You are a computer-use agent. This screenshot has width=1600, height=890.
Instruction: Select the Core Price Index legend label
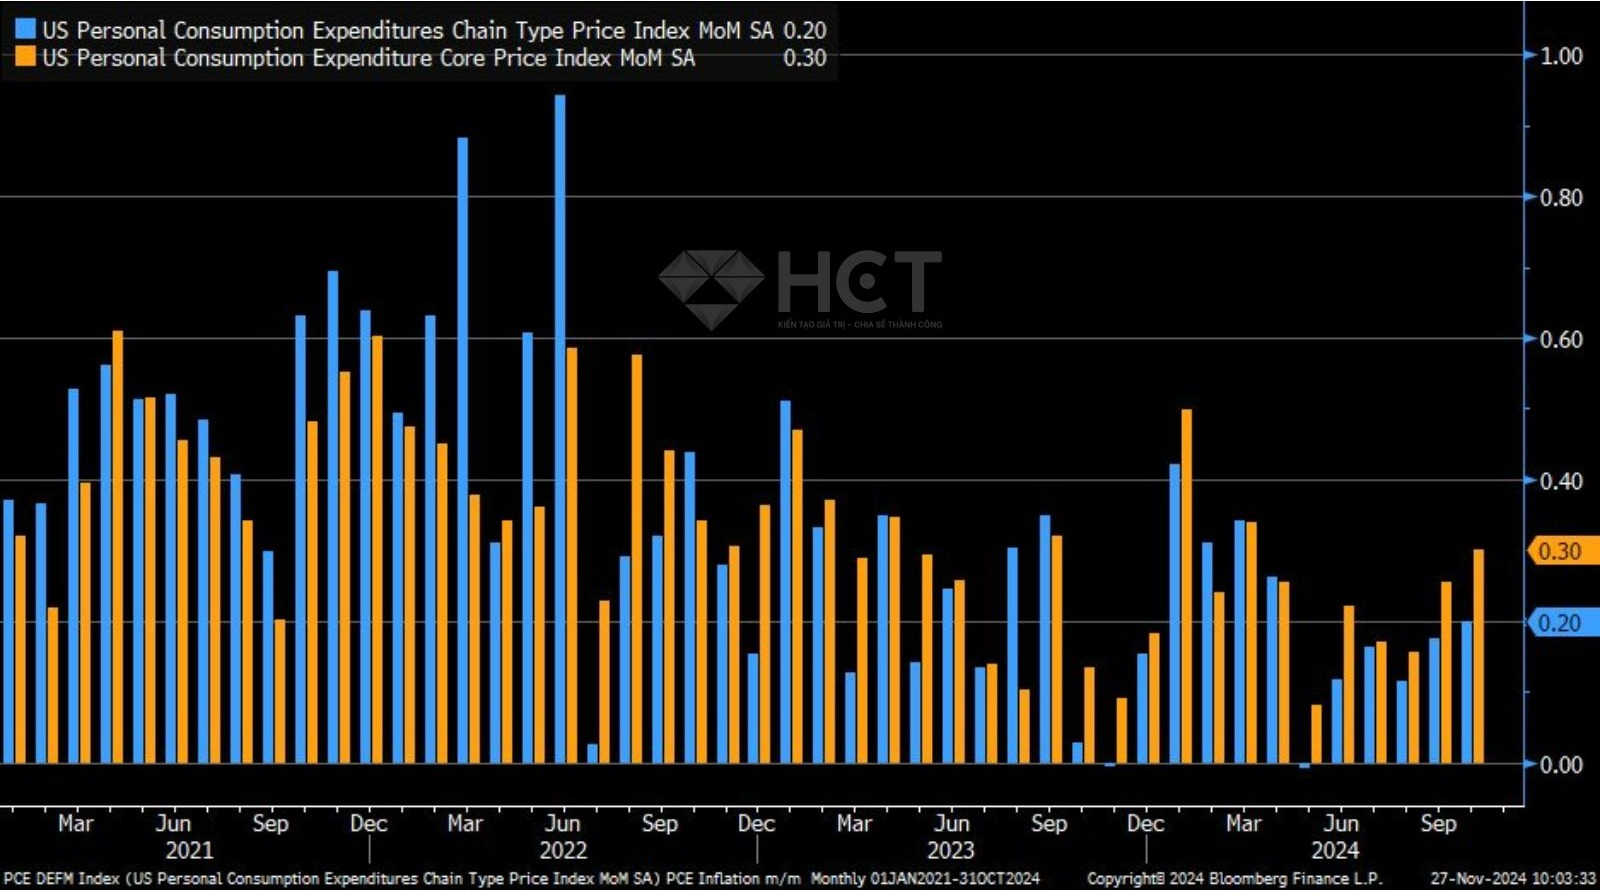point(368,58)
